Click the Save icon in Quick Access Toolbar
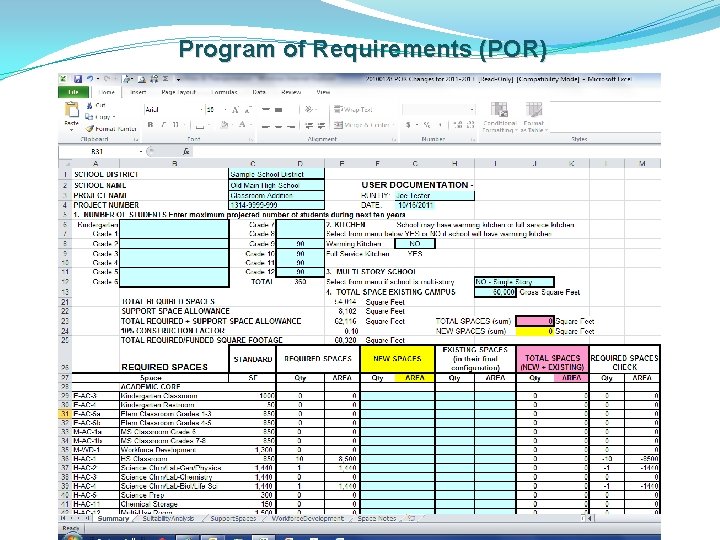The image size is (720, 540). coord(78,79)
